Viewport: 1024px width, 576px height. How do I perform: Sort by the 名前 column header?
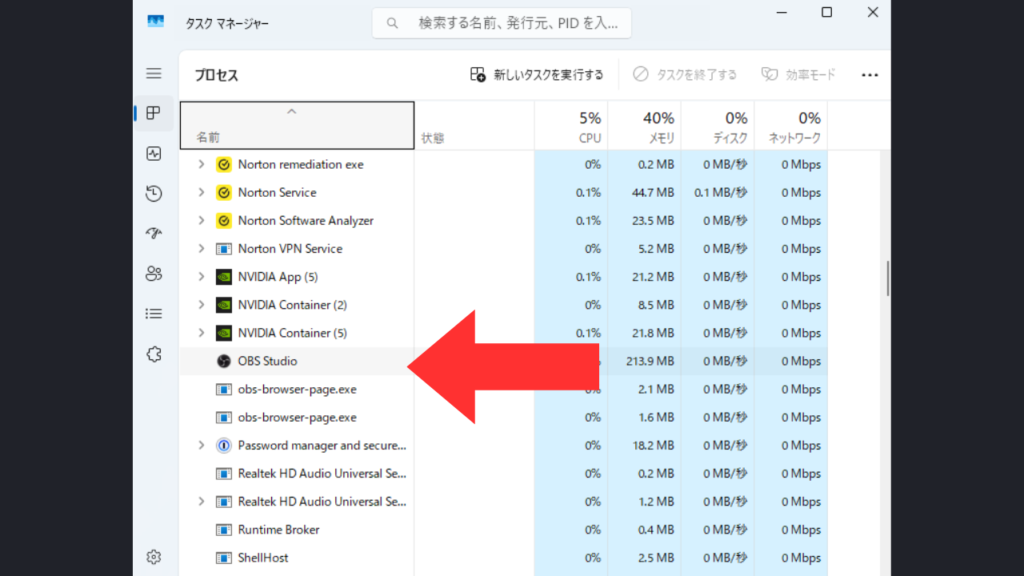click(x=297, y=125)
